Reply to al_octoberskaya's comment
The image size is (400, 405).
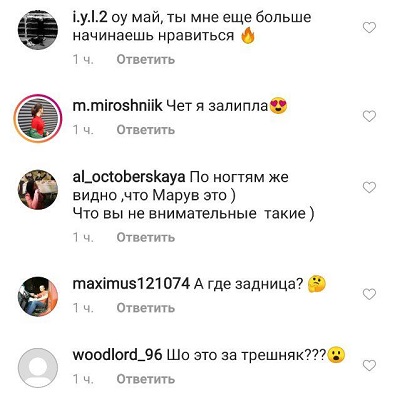146,238
